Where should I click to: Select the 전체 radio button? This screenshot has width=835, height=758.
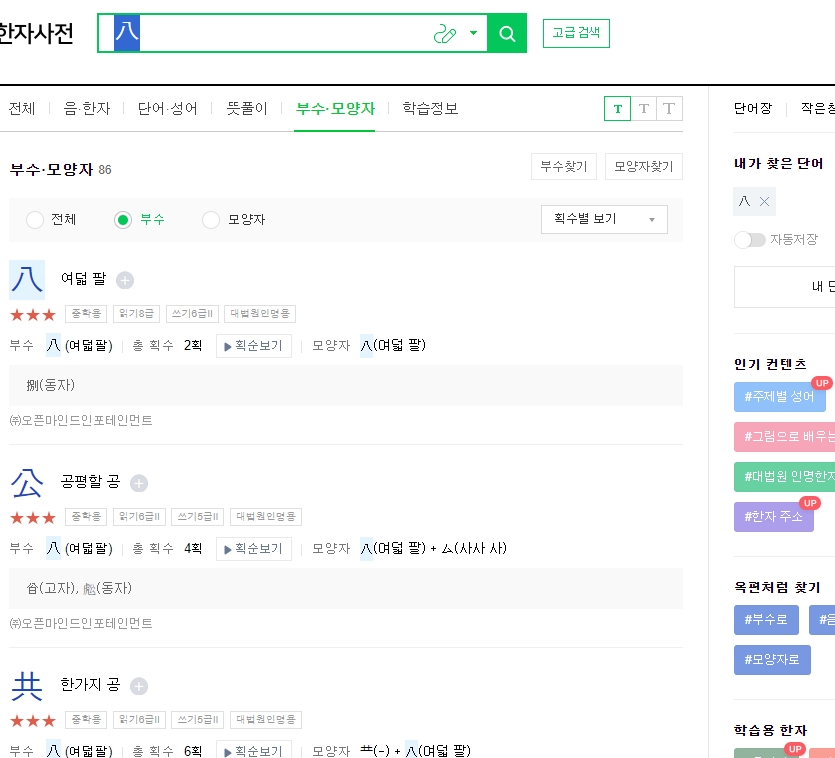pos(35,219)
